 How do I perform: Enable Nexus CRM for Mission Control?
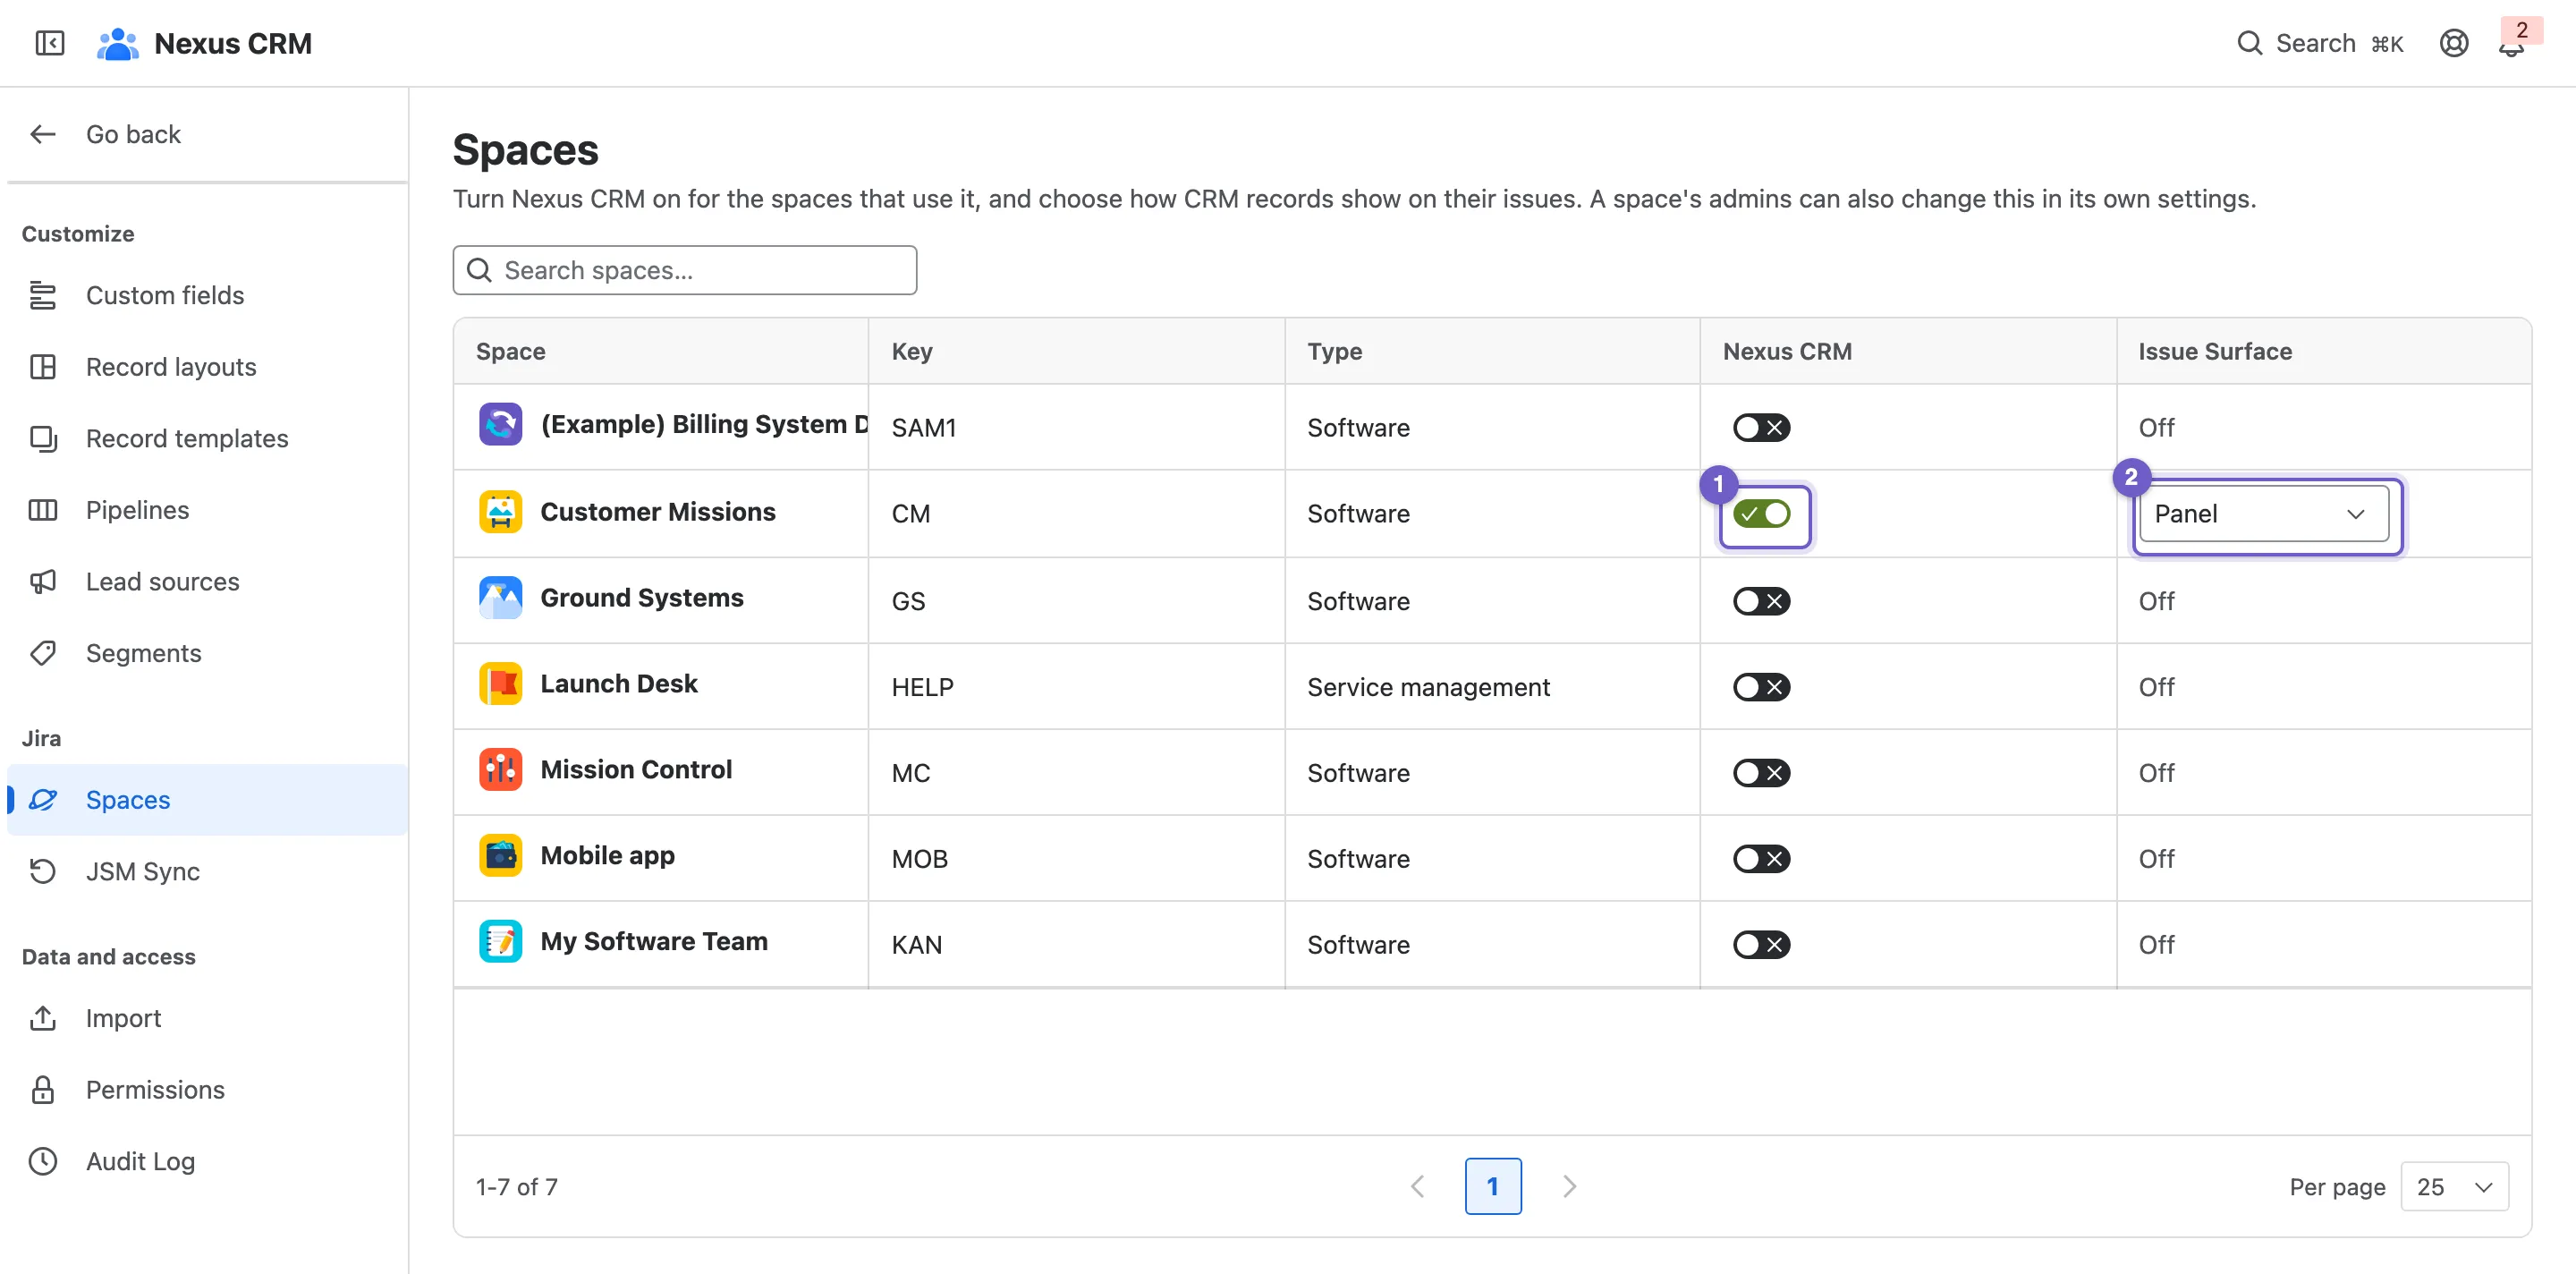pyautogui.click(x=1761, y=773)
